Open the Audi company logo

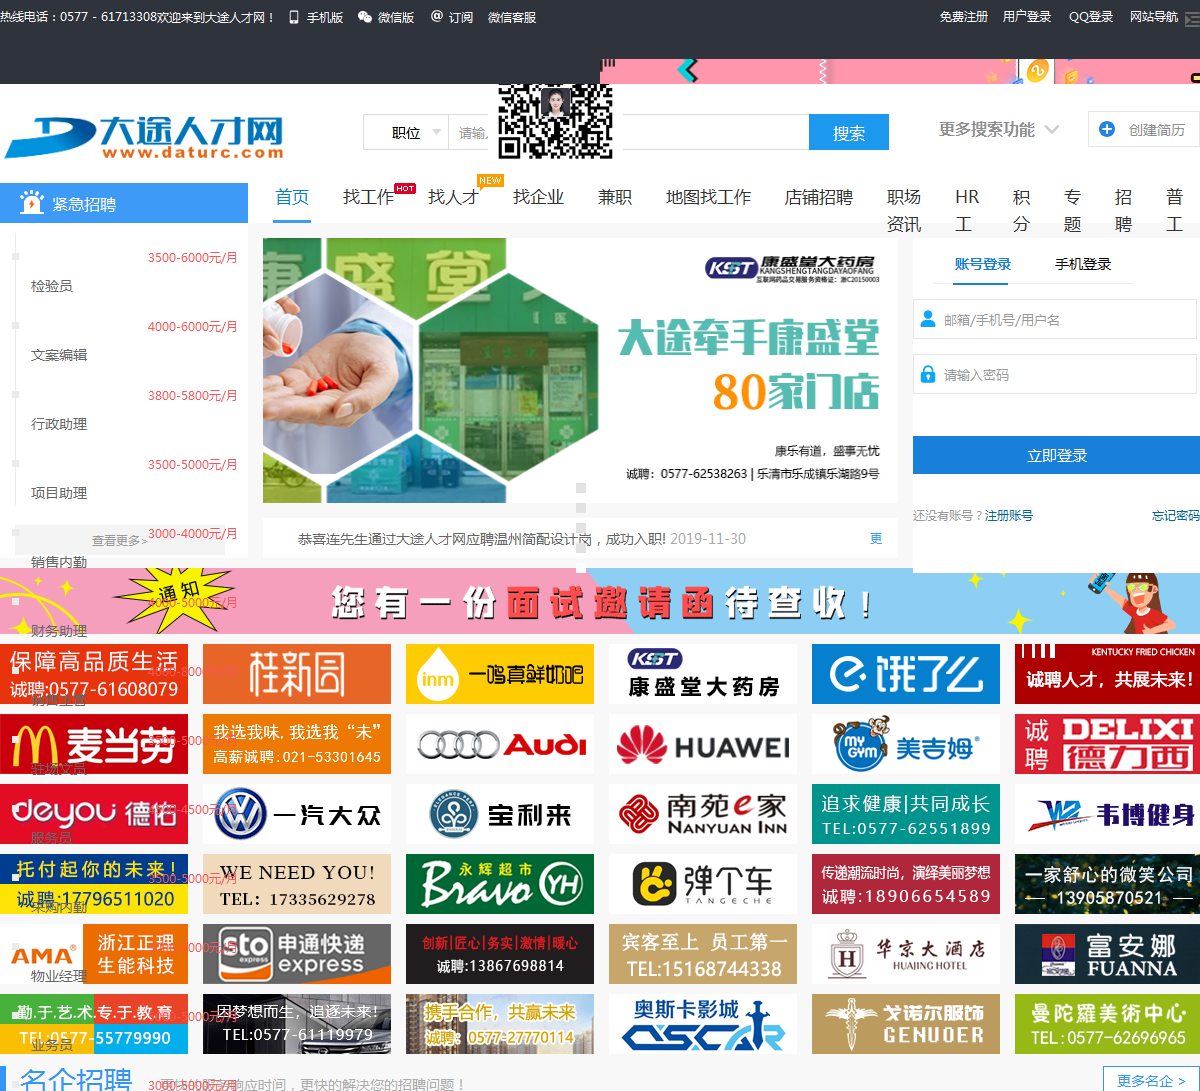point(500,744)
